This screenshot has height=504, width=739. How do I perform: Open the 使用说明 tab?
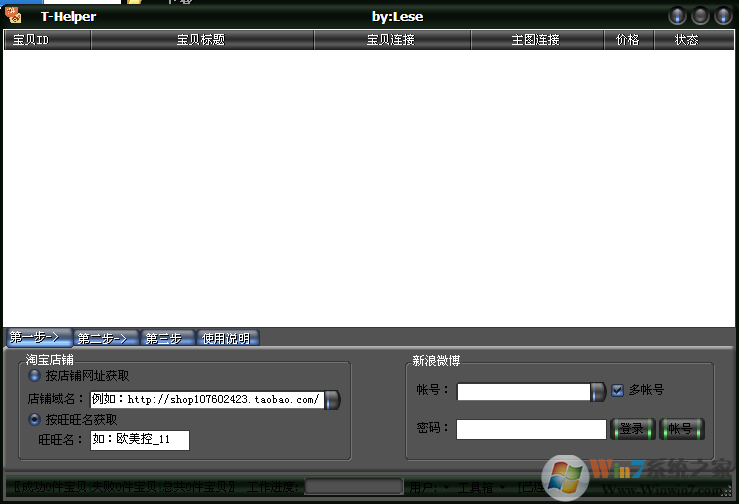[x=229, y=338]
